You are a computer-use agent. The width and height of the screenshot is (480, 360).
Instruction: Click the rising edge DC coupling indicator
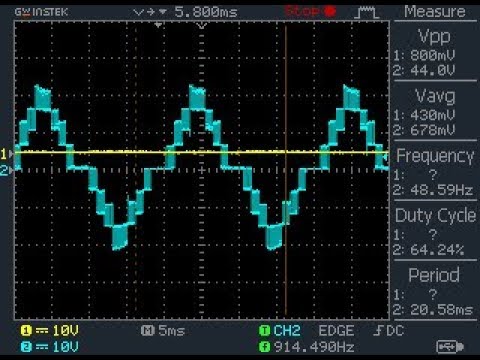tap(389, 331)
